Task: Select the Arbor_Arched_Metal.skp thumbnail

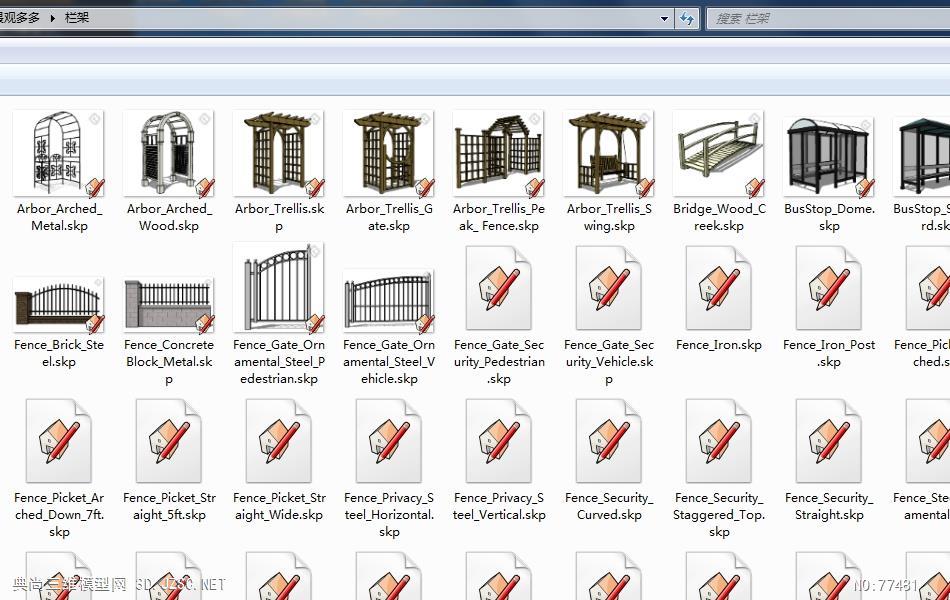Action: 59,153
